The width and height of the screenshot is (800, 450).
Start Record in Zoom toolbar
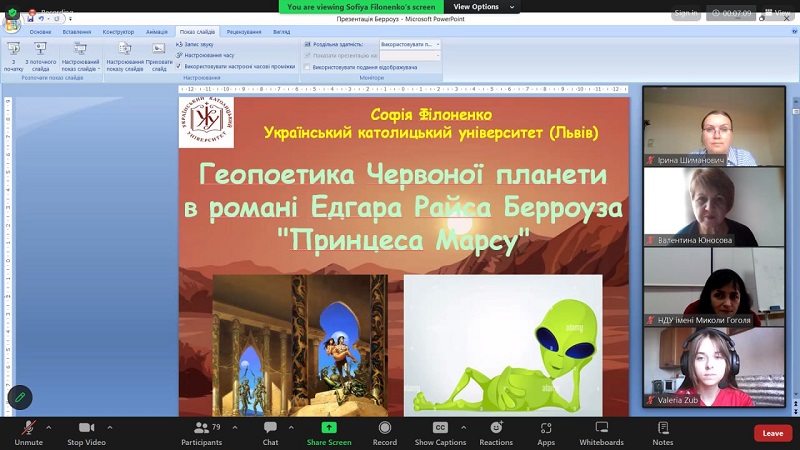pos(385,434)
